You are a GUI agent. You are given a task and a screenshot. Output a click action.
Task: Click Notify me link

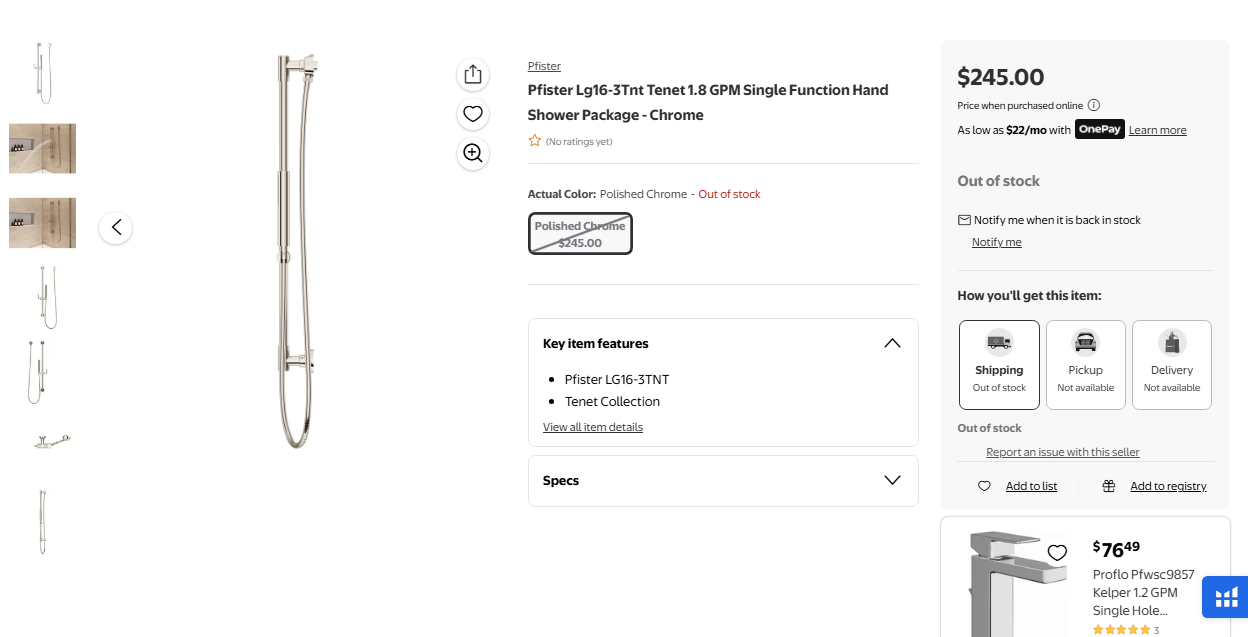(997, 242)
